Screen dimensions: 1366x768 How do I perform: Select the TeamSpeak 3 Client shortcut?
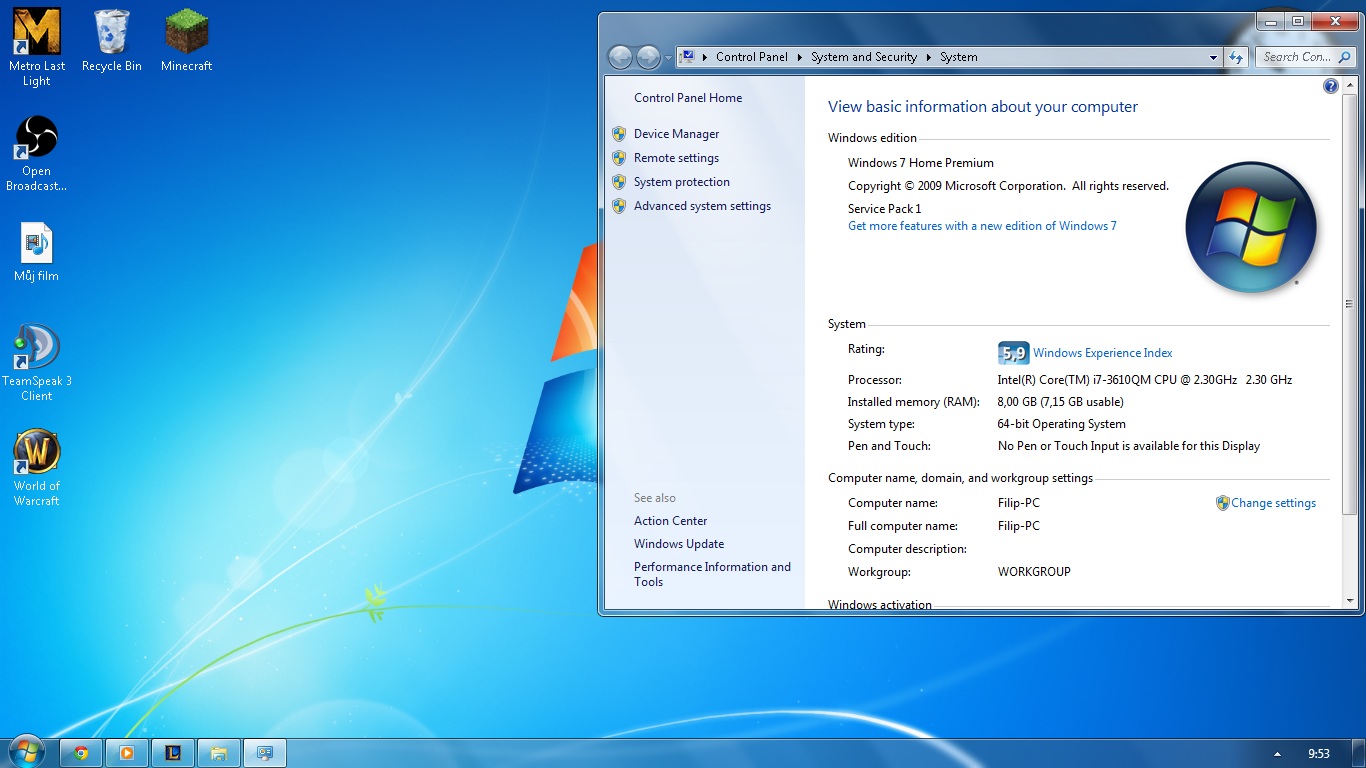[37, 363]
